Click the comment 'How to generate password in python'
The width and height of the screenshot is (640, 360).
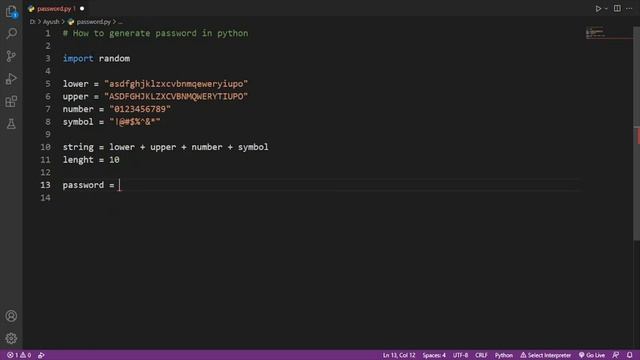(160, 33)
